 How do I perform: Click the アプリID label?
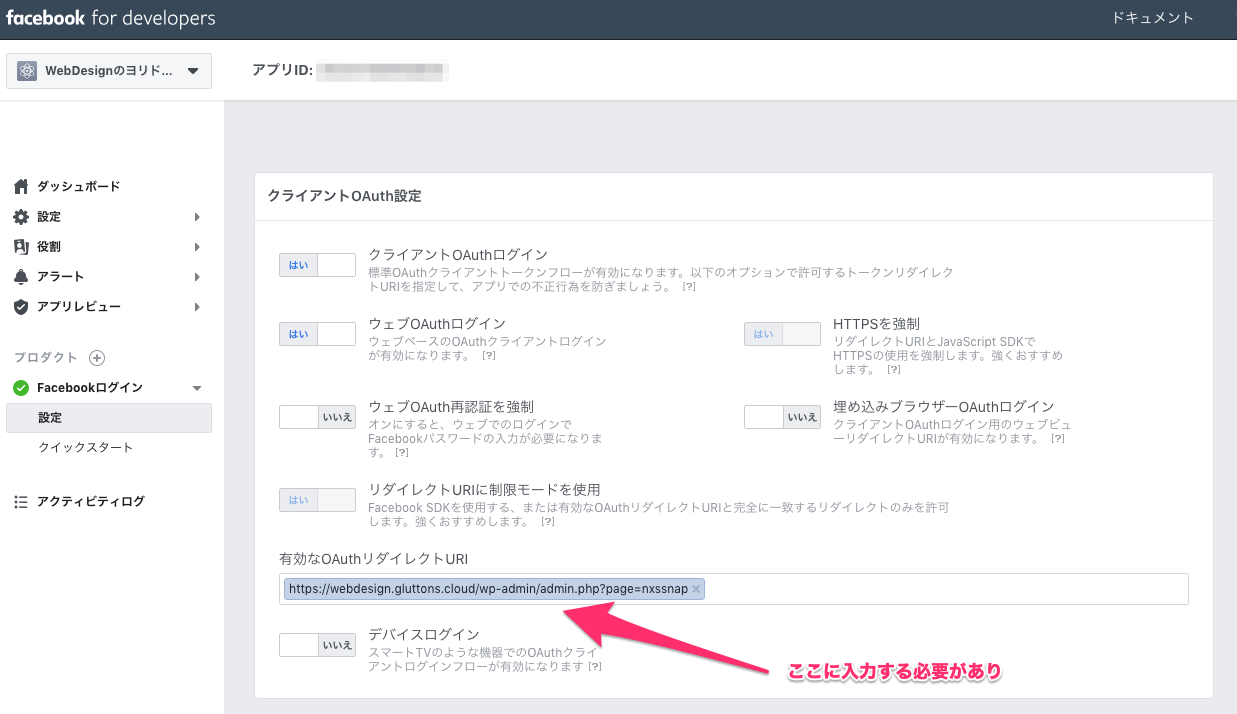283,71
